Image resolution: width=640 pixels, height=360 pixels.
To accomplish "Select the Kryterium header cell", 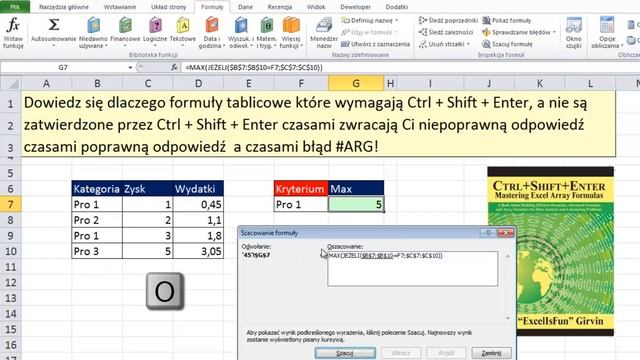I will click(301, 189).
